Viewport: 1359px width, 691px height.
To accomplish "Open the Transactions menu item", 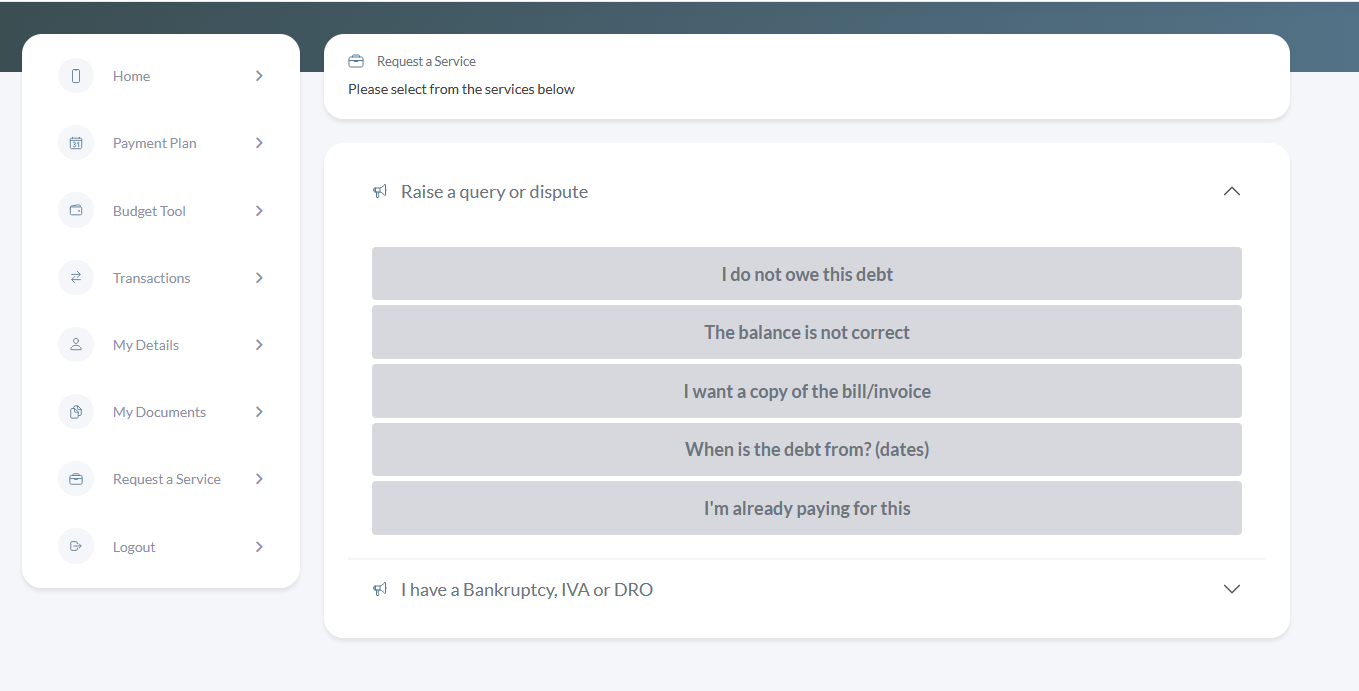I will [151, 278].
